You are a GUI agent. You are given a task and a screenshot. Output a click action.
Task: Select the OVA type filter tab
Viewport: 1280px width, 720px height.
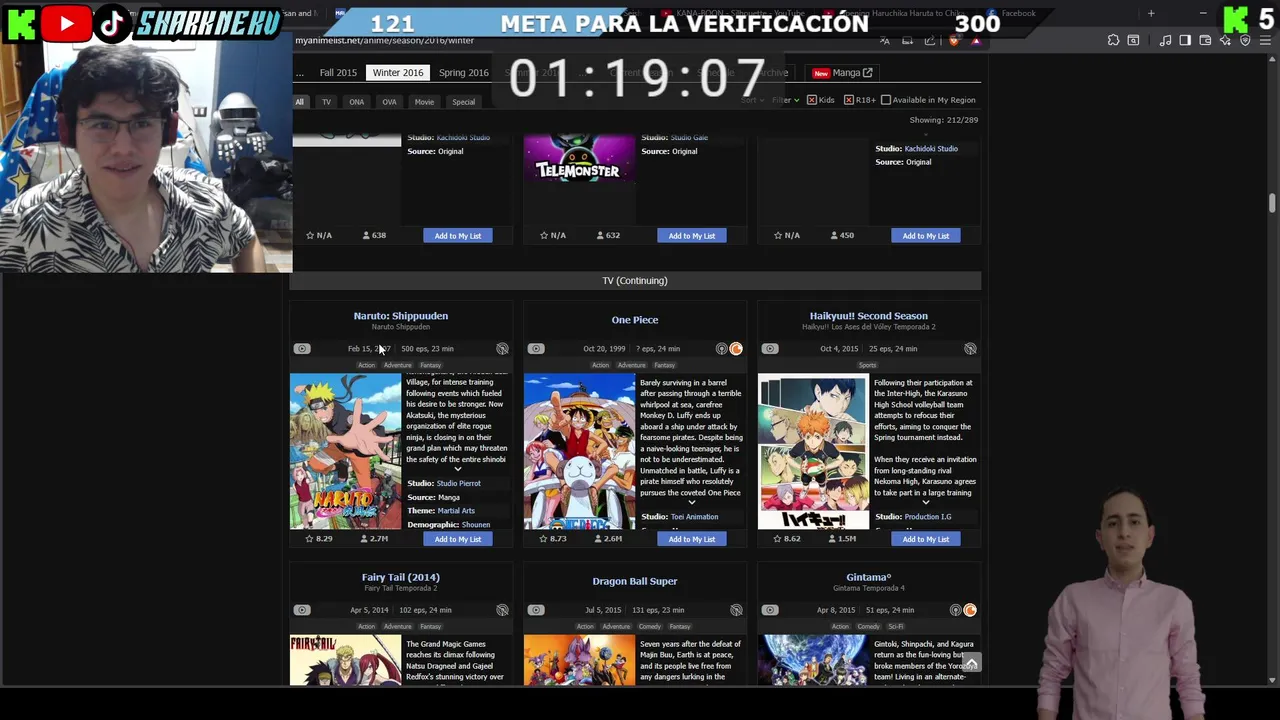(389, 102)
